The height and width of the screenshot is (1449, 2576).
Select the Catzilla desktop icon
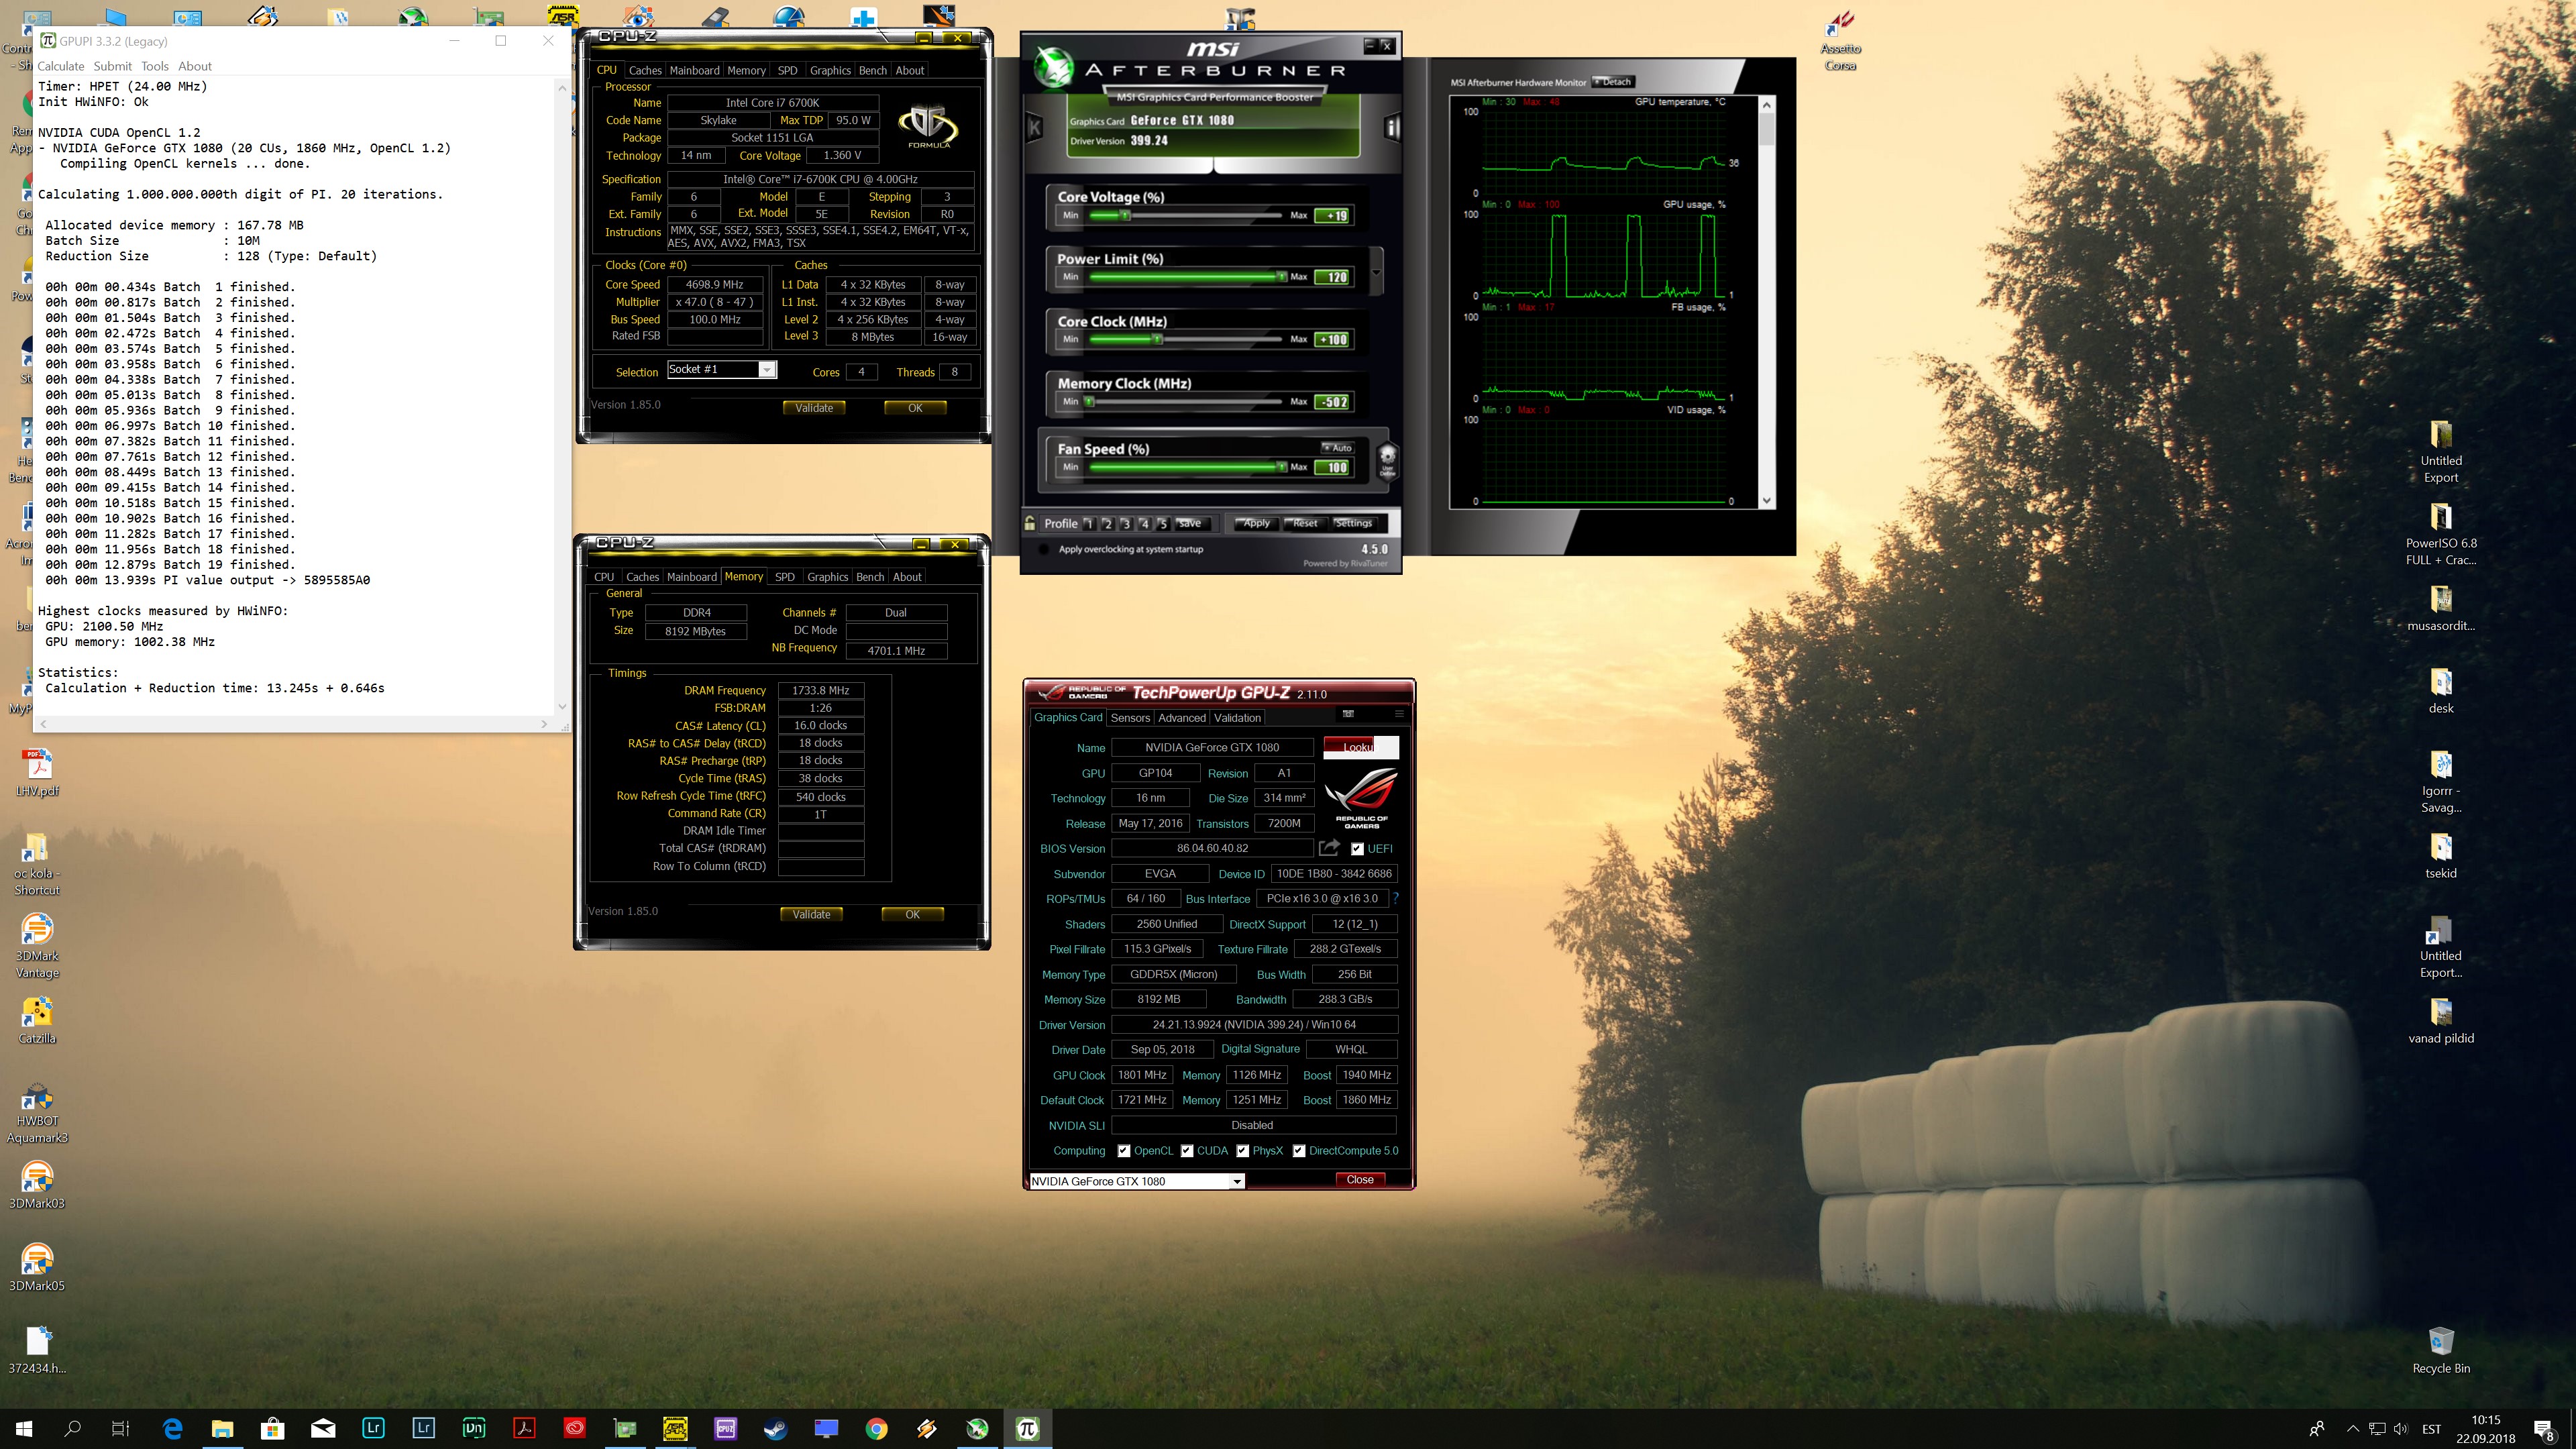point(37,1020)
